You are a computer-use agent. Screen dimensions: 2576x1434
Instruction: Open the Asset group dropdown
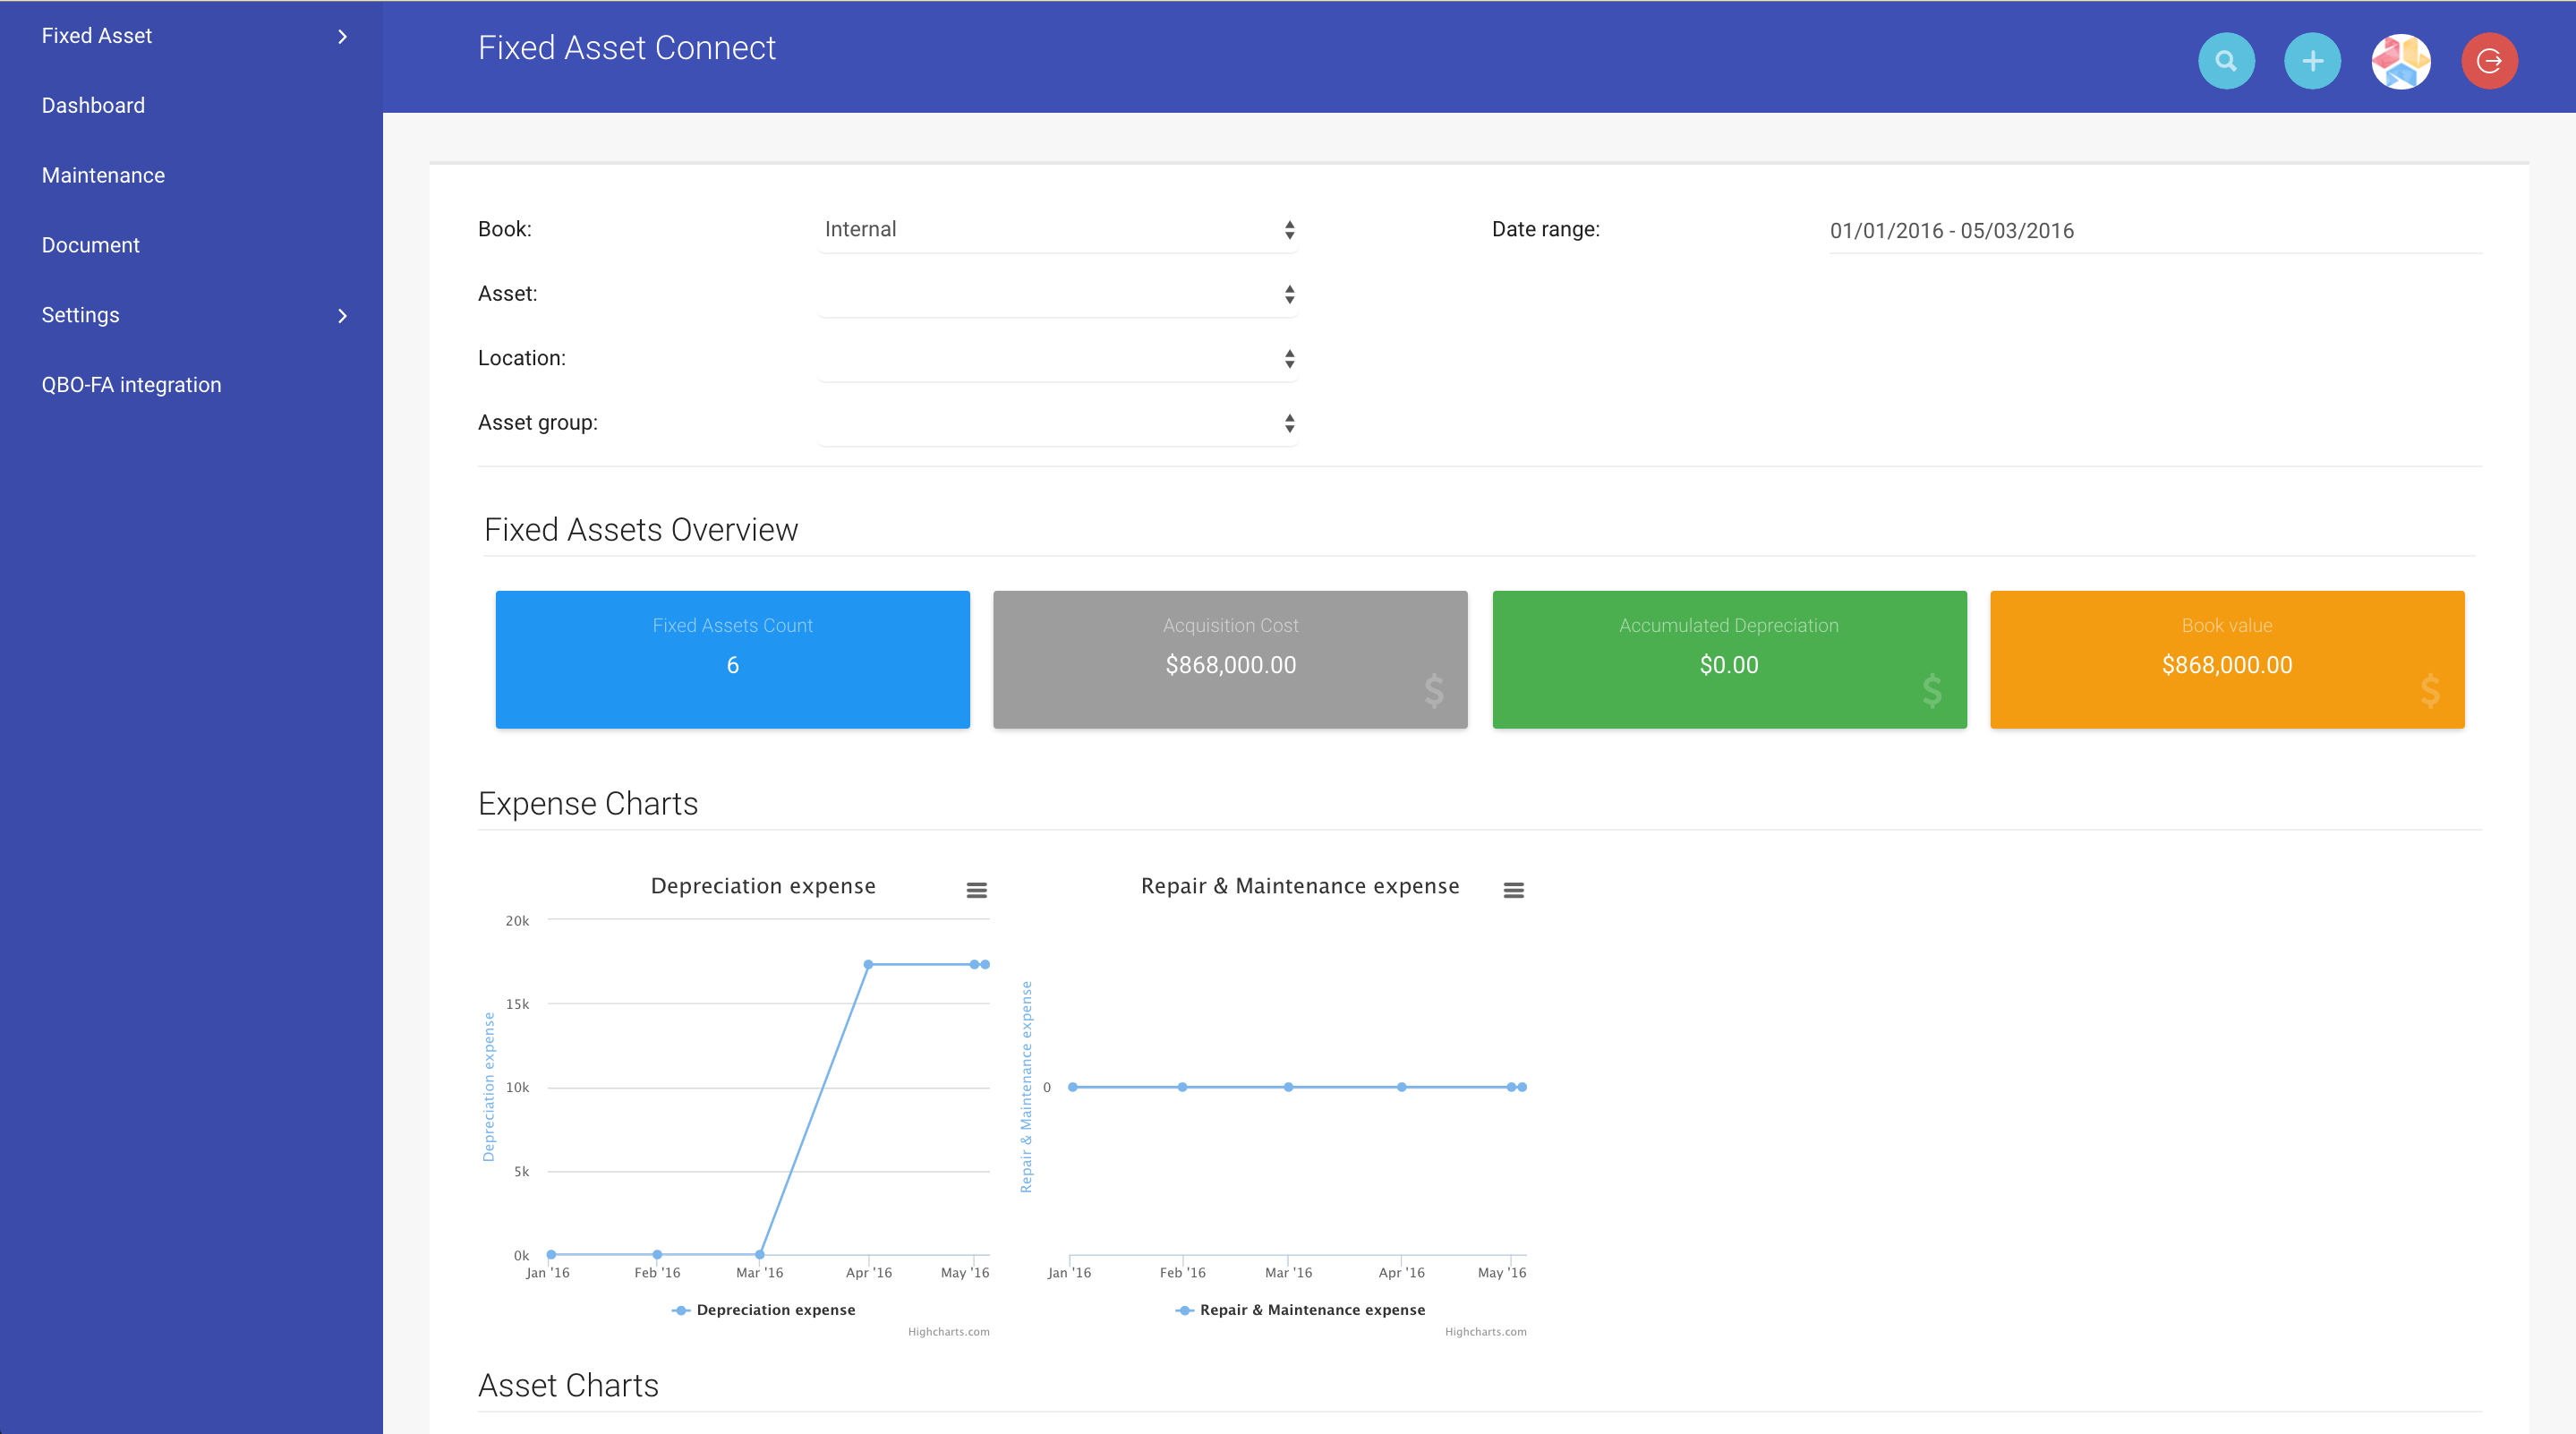tap(1057, 423)
